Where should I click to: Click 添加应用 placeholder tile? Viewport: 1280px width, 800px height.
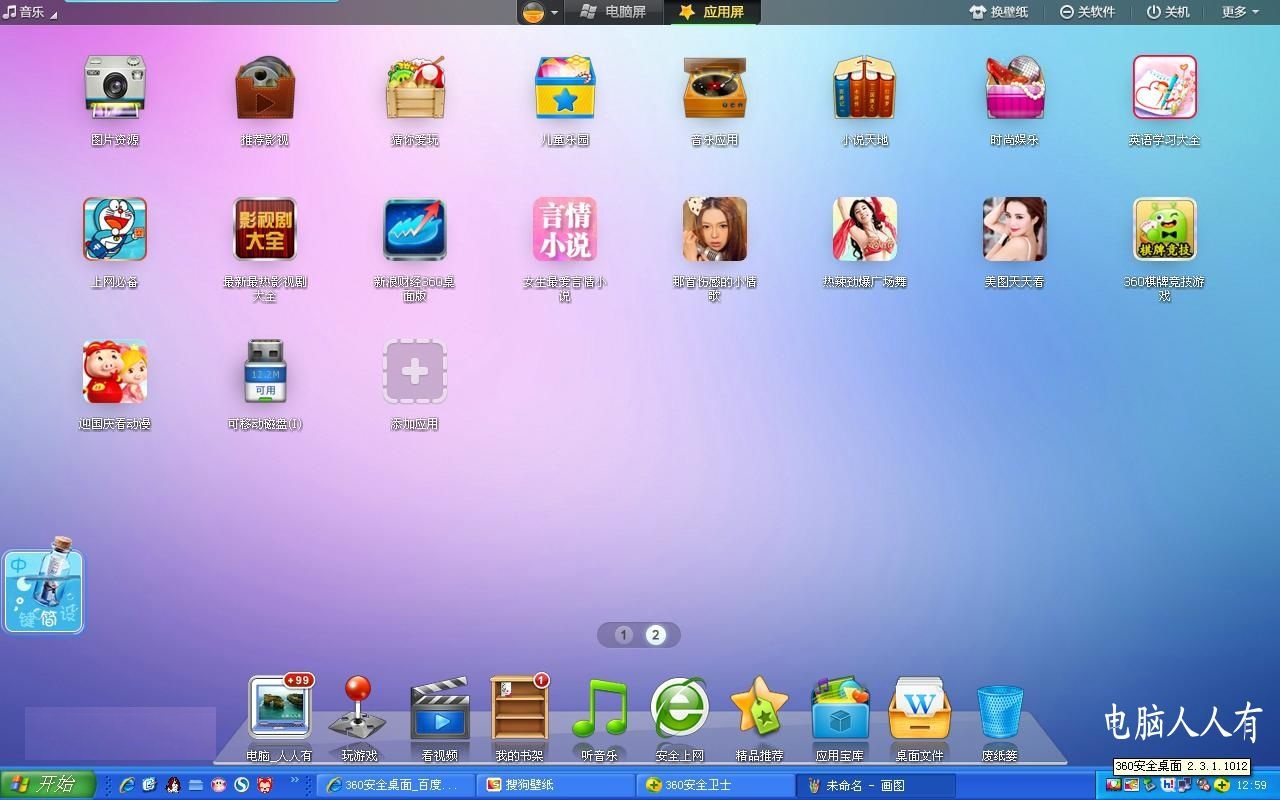415,372
